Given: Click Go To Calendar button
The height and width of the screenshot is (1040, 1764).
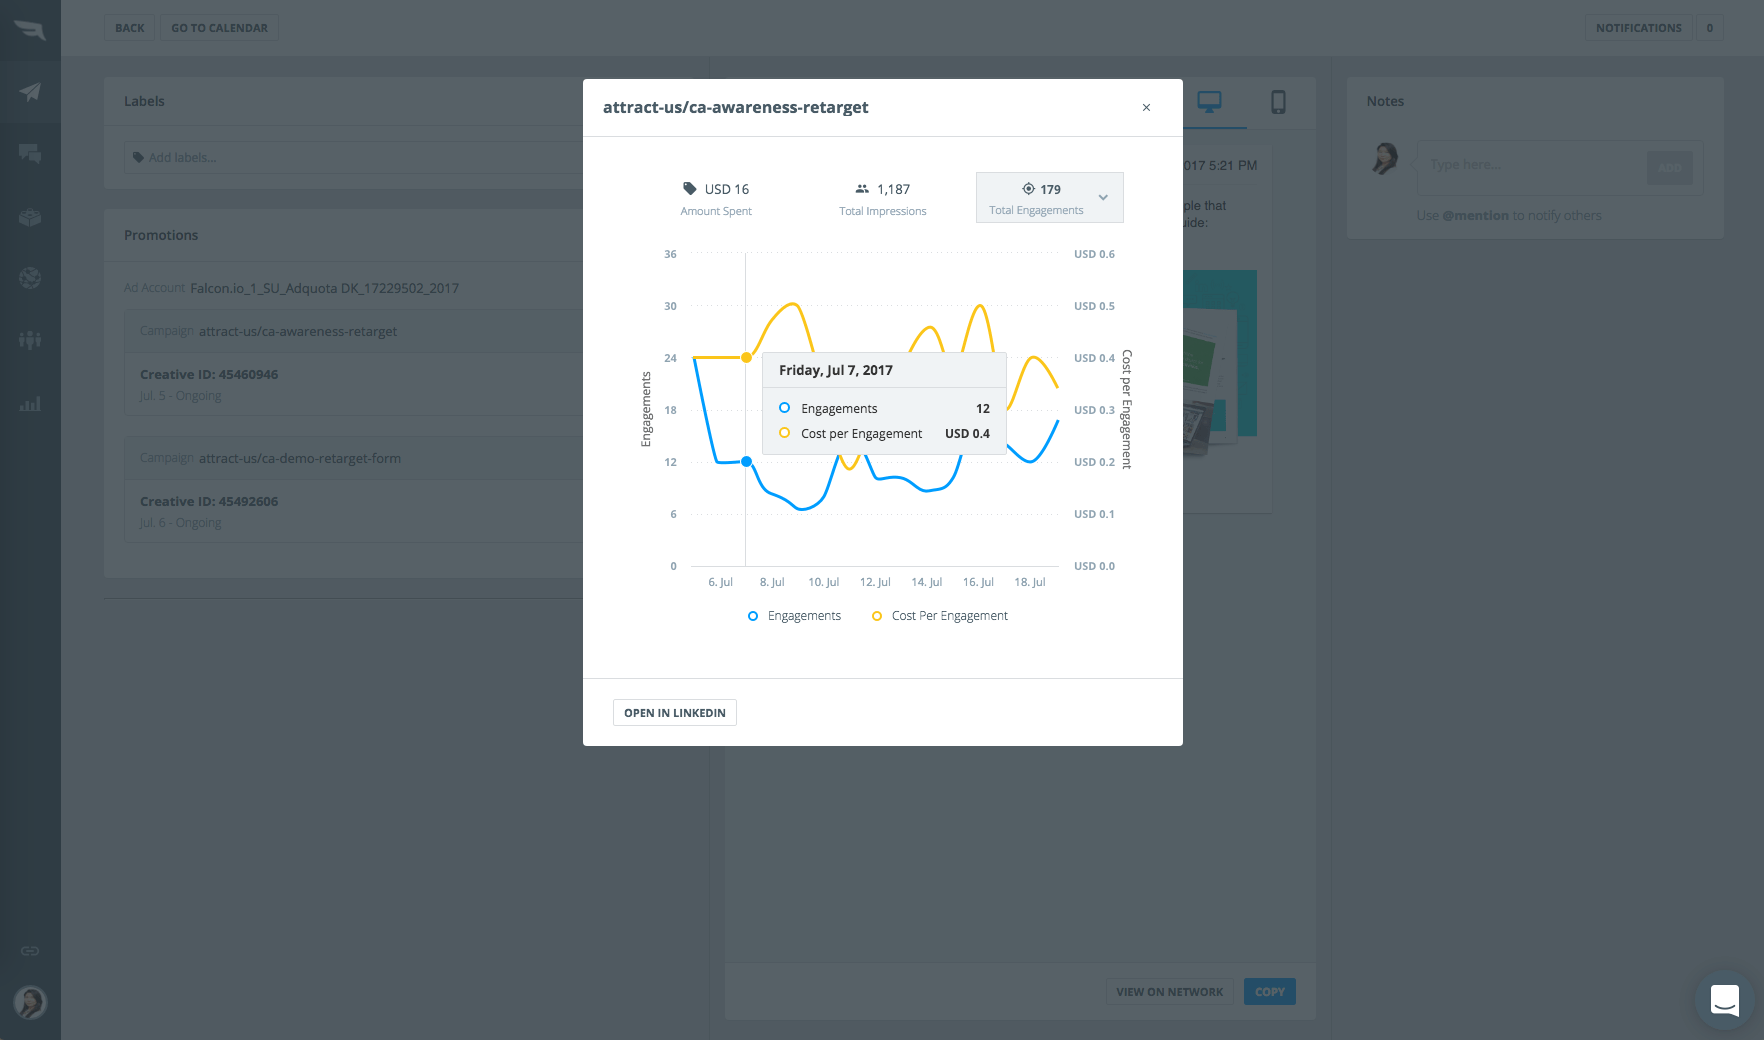Looking at the screenshot, I should pyautogui.click(x=220, y=28).
